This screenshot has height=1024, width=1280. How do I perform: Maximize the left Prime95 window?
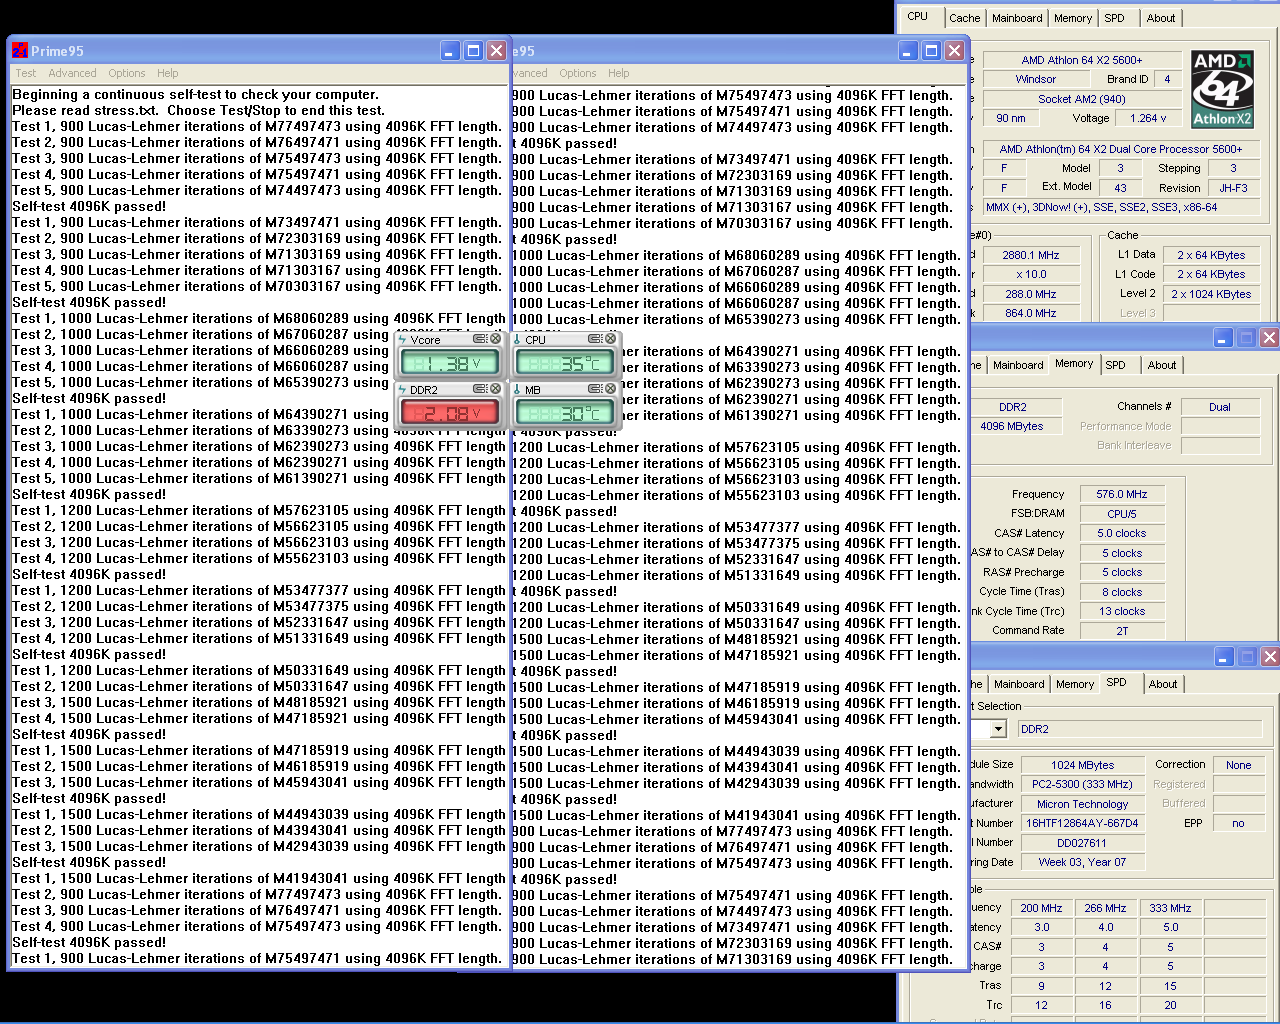[x=473, y=50]
